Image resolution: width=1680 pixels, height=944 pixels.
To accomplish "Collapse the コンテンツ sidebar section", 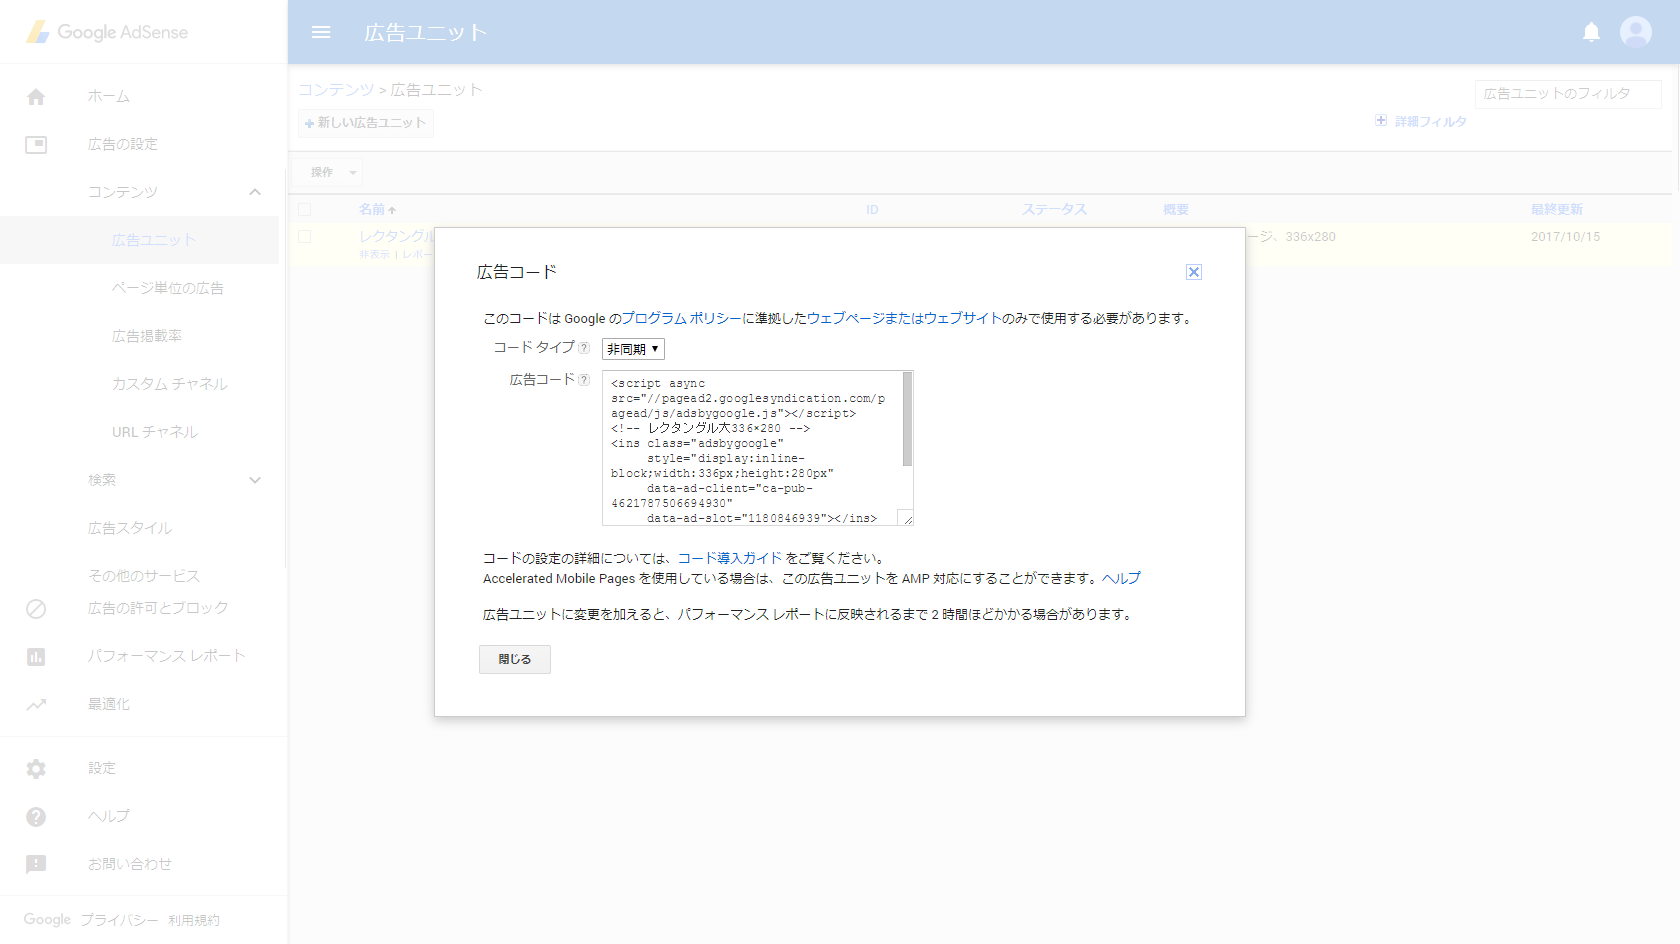I will pyautogui.click(x=255, y=192).
